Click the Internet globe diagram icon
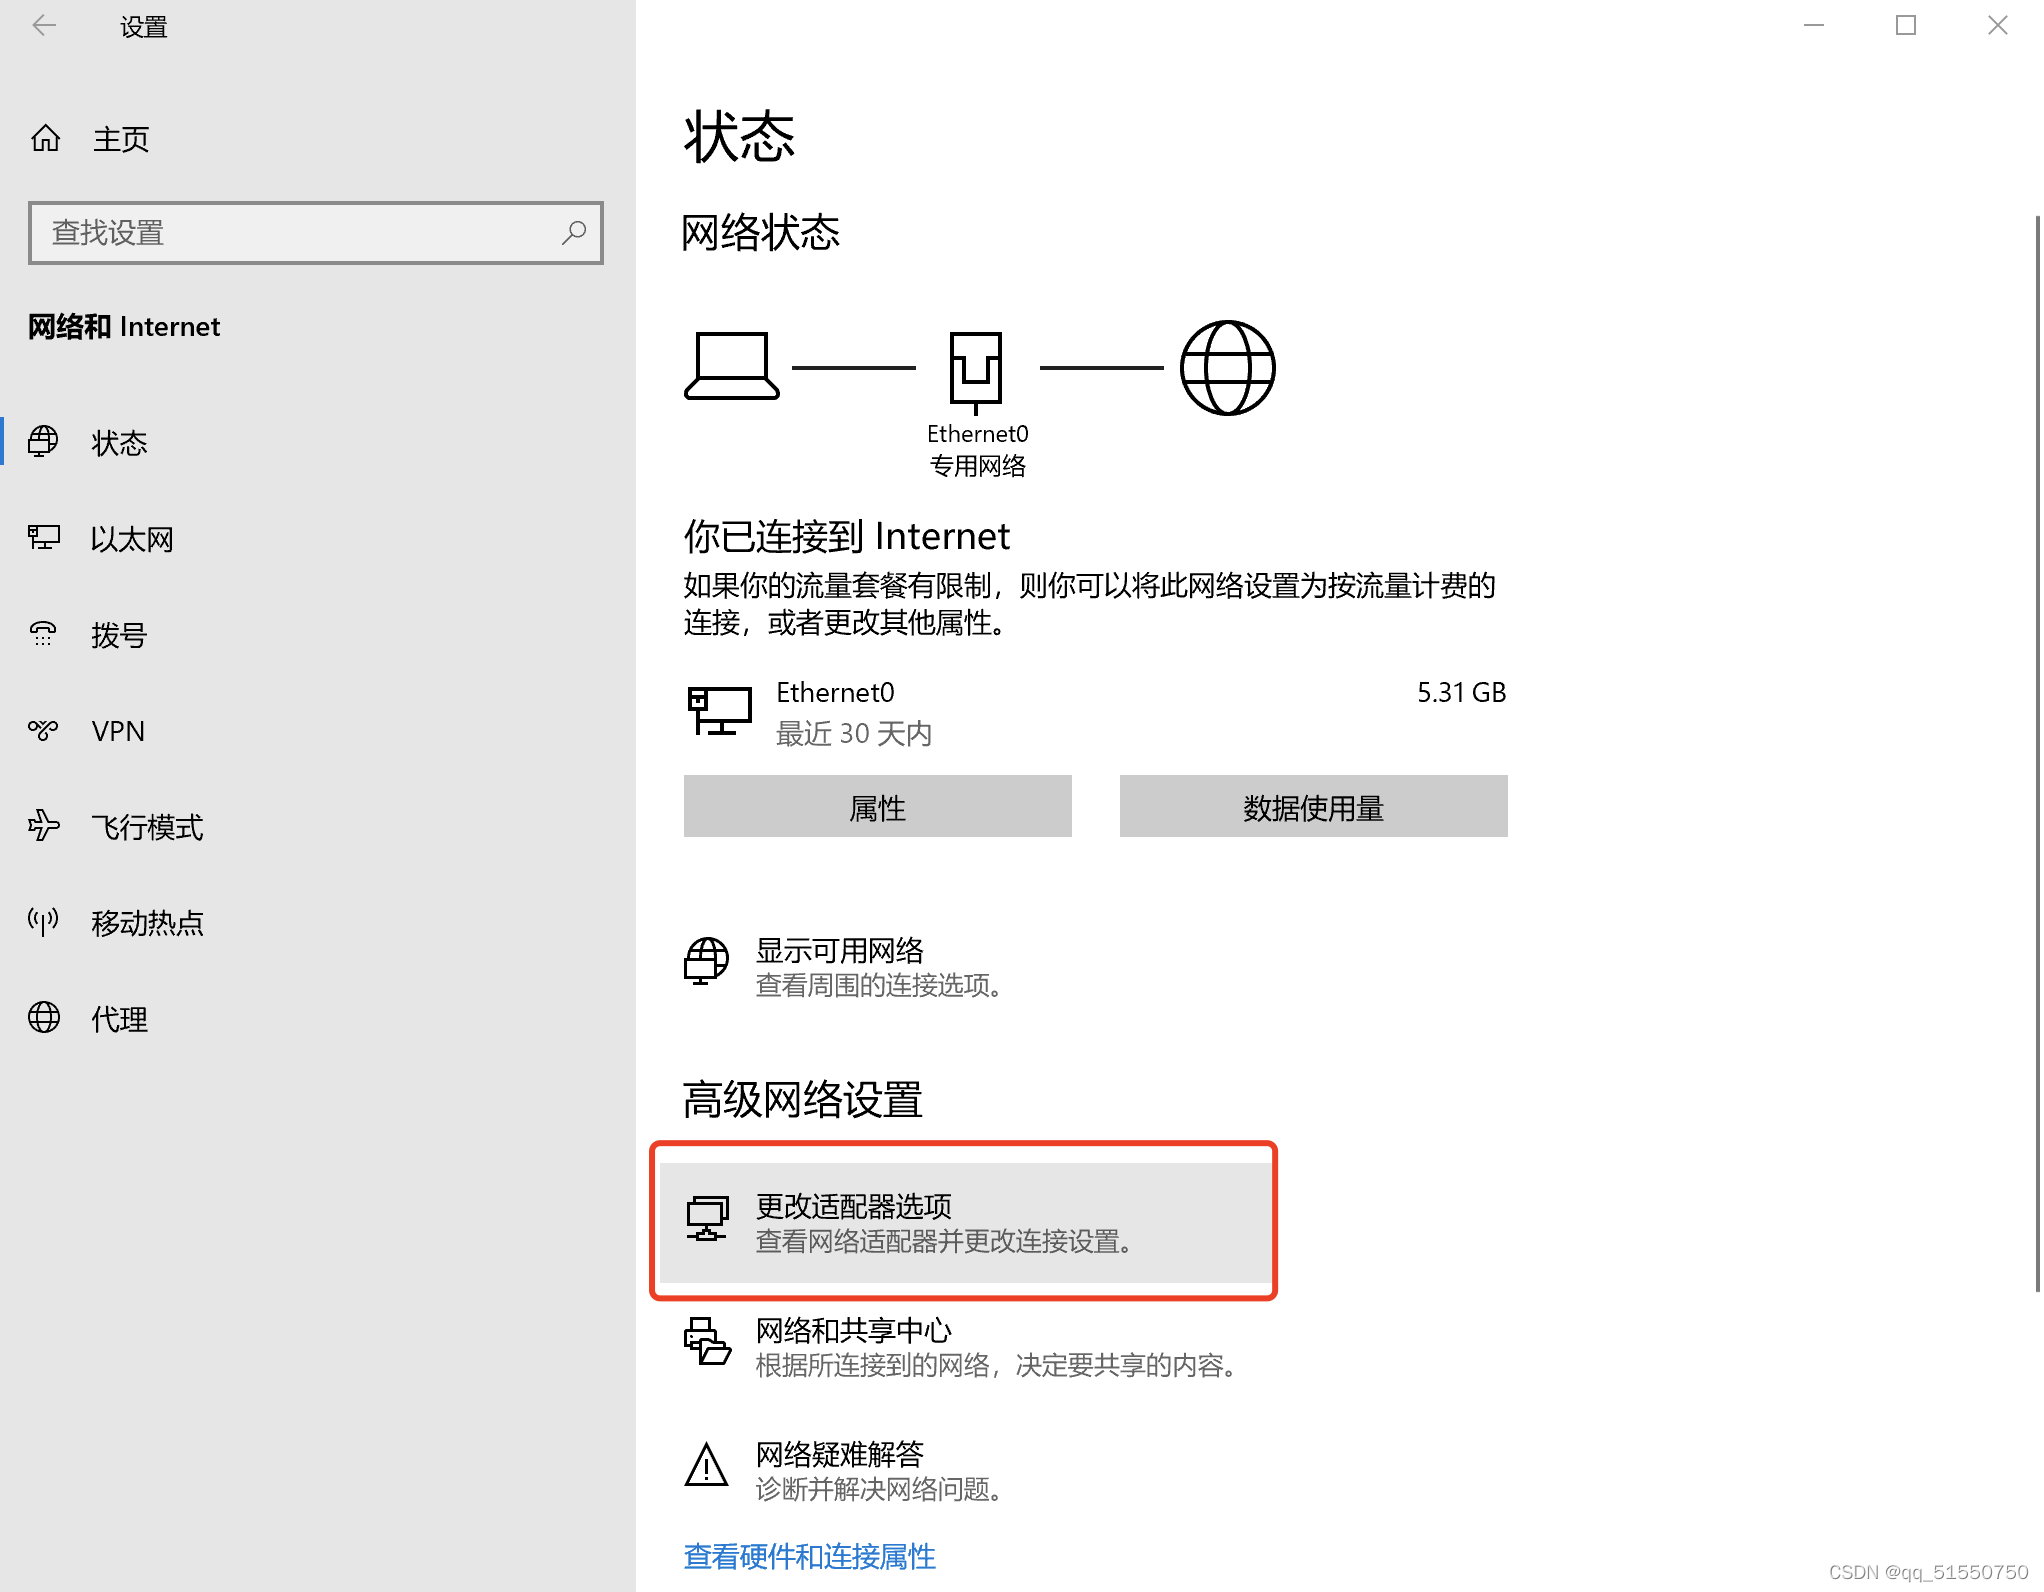Screen dimensions: 2044x1592 [x=1227, y=367]
